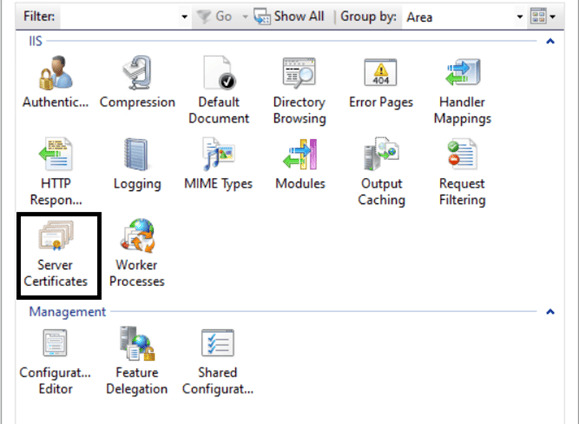The image size is (579, 424).
Task: Open the Error Pages feature
Action: coord(381,82)
